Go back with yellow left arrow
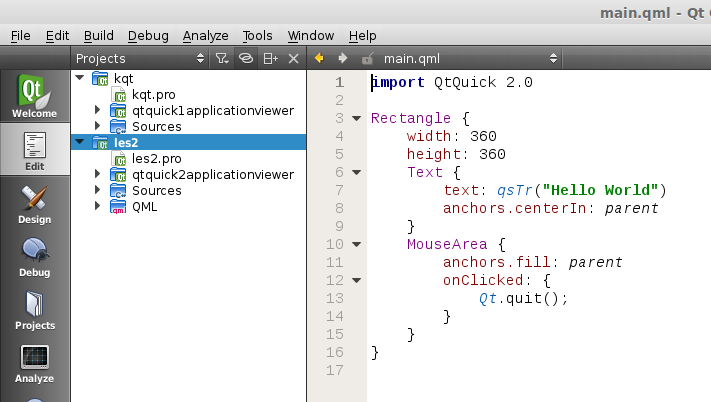 [320, 59]
